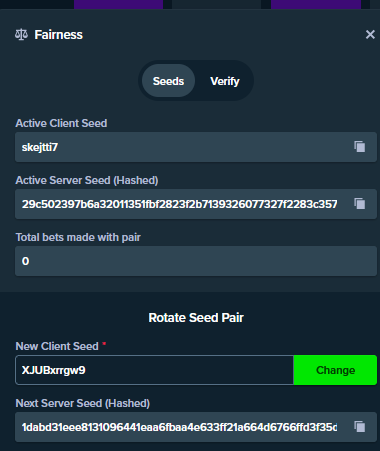Viewport: 380px width, 451px height.
Task: Open the Verify tab
Action: point(225,81)
